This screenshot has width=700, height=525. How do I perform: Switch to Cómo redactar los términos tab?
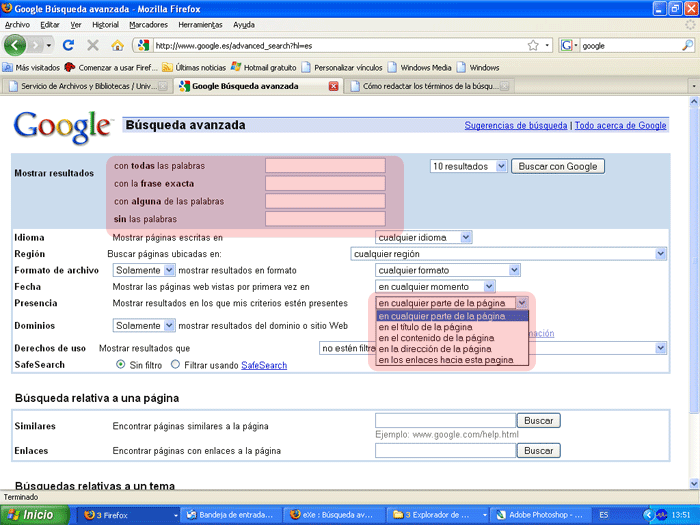pyautogui.click(x=429, y=86)
